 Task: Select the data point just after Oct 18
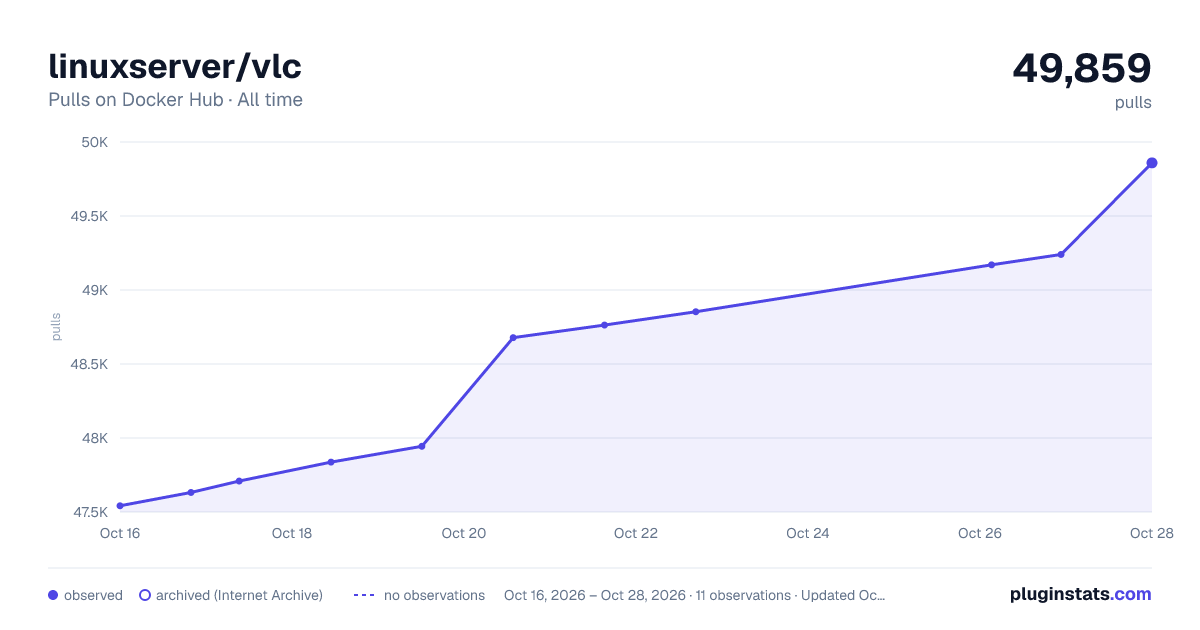pos(331,462)
